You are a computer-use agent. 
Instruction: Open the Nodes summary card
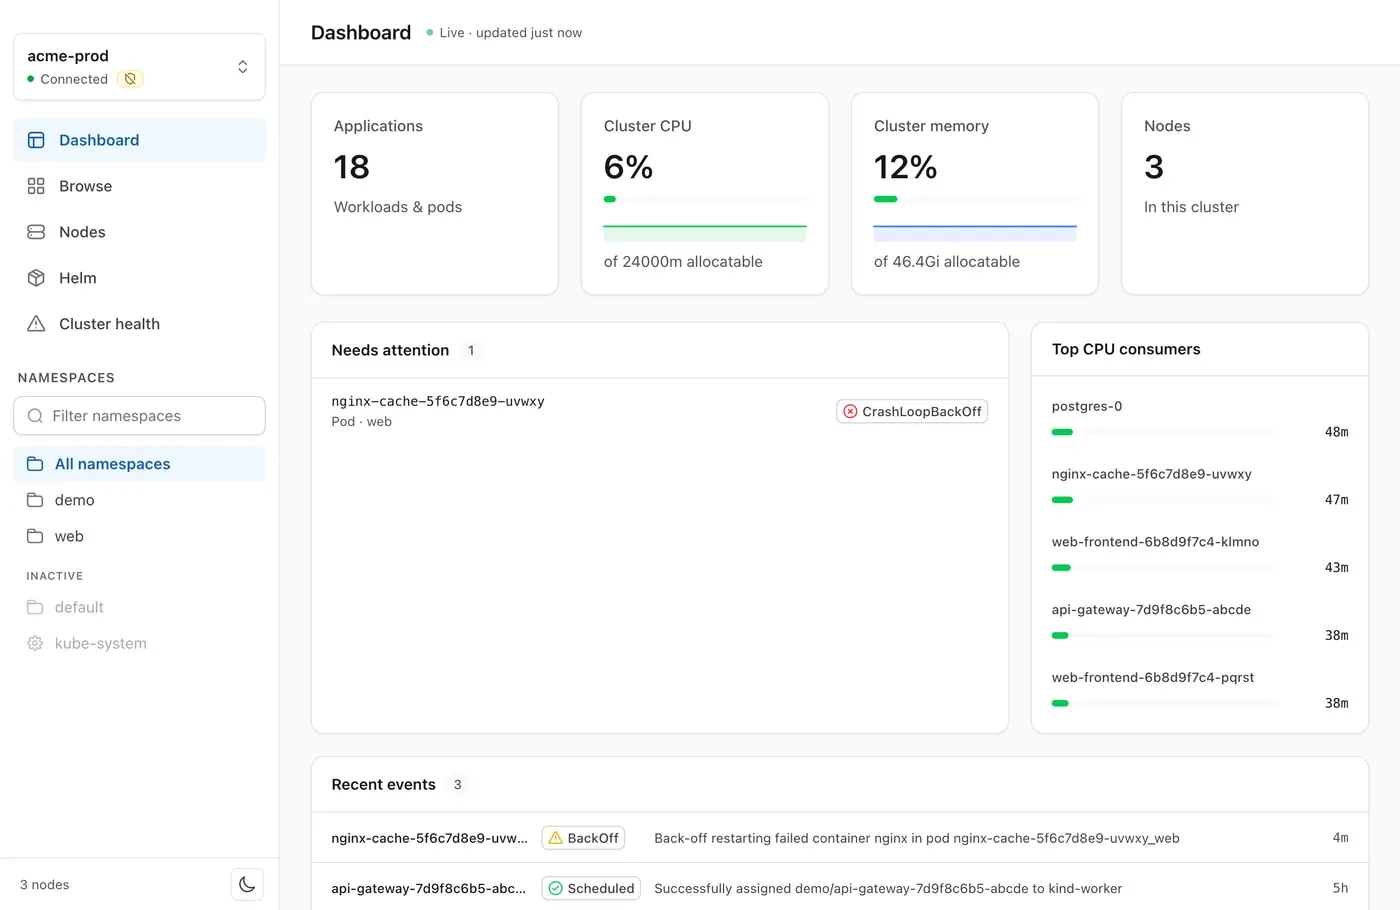pos(1244,194)
